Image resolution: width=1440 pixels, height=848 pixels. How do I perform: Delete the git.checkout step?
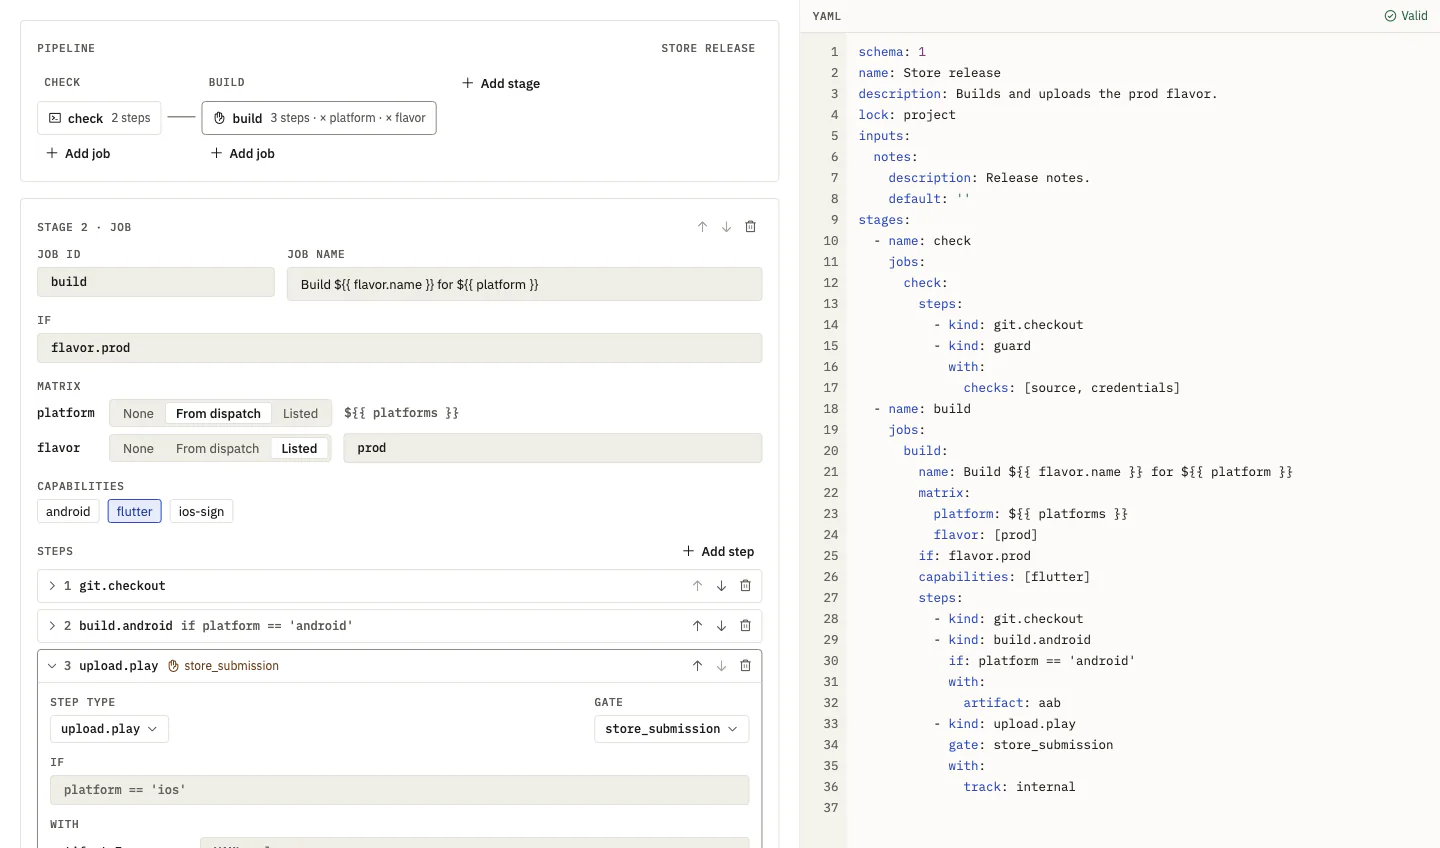pyautogui.click(x=745, y=586)
